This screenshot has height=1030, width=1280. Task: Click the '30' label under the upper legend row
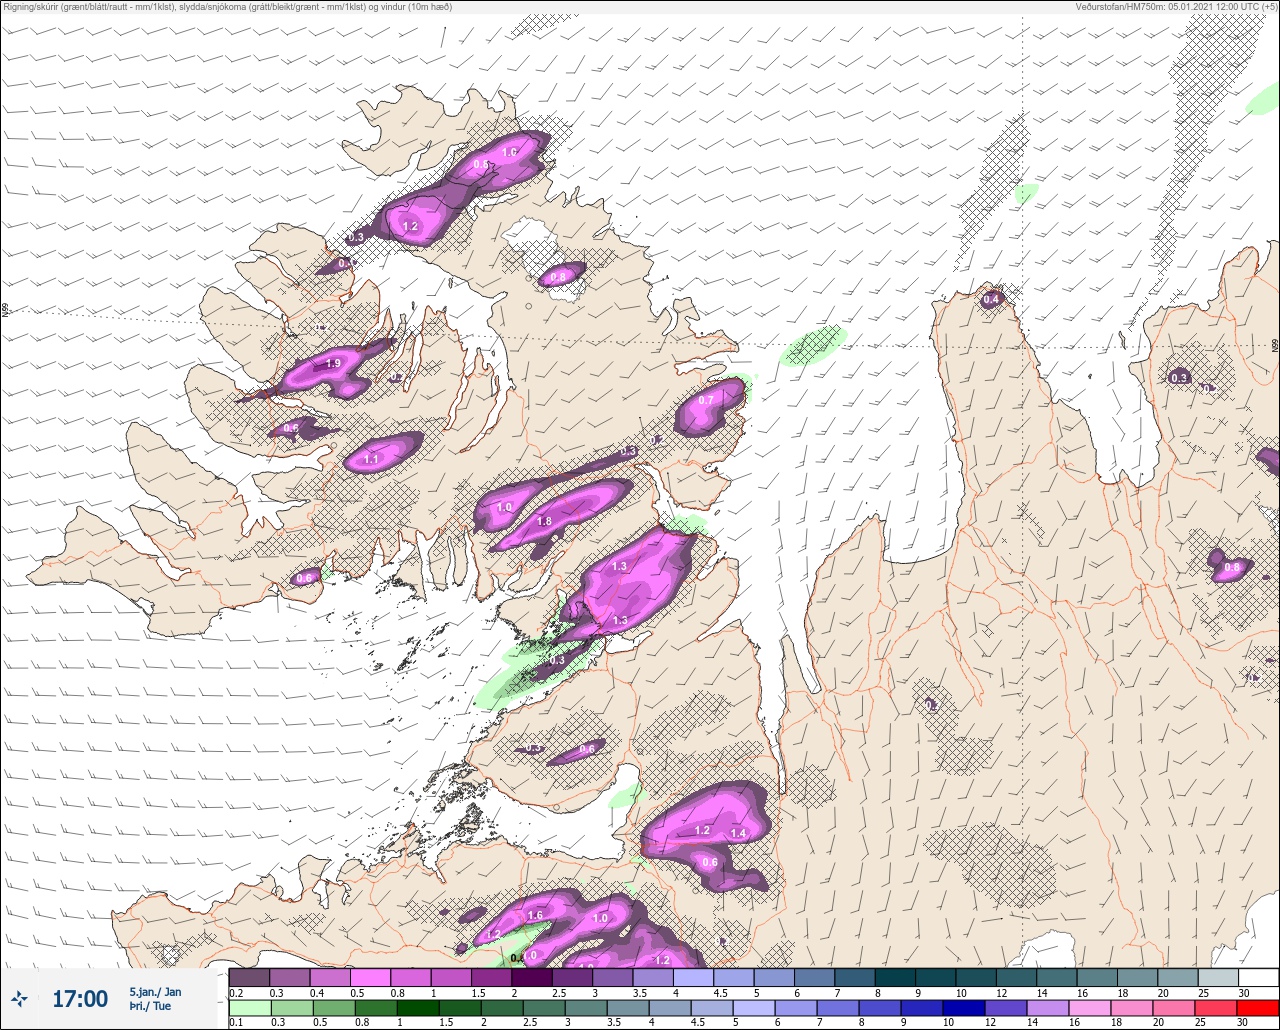pyautogui.click(x=1242, y=993)
